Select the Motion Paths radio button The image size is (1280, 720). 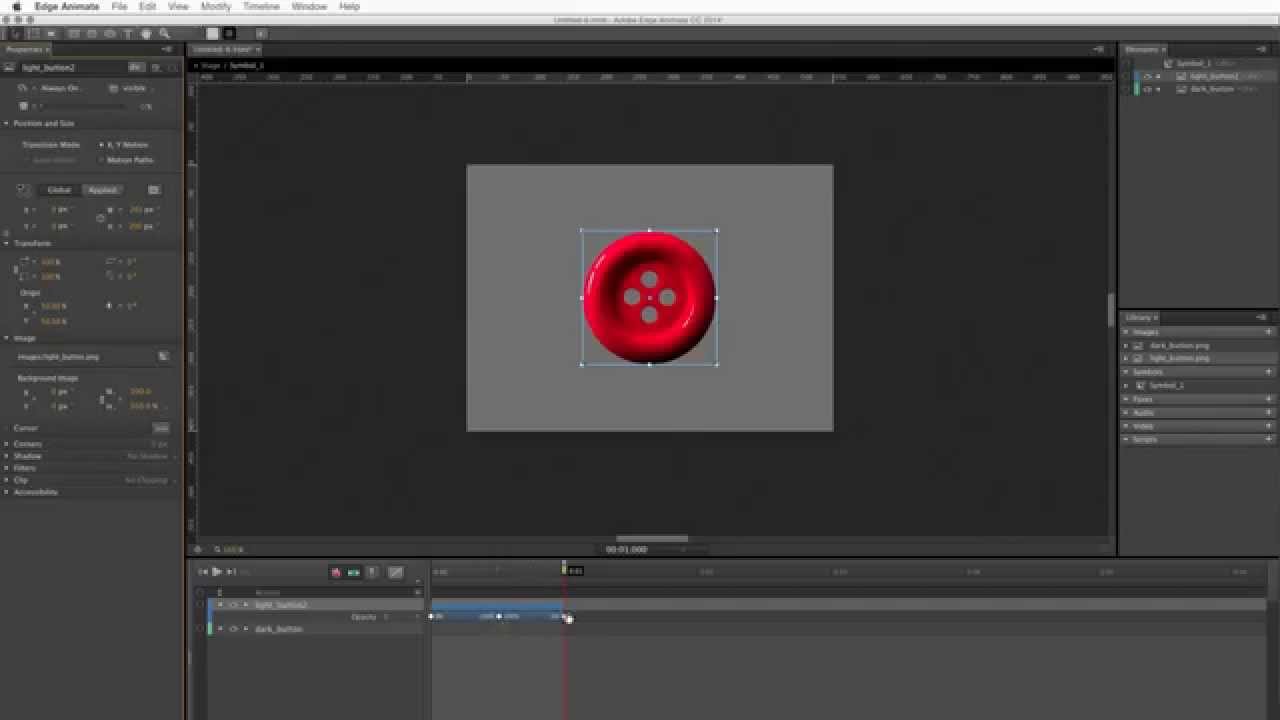coord(102,160)
